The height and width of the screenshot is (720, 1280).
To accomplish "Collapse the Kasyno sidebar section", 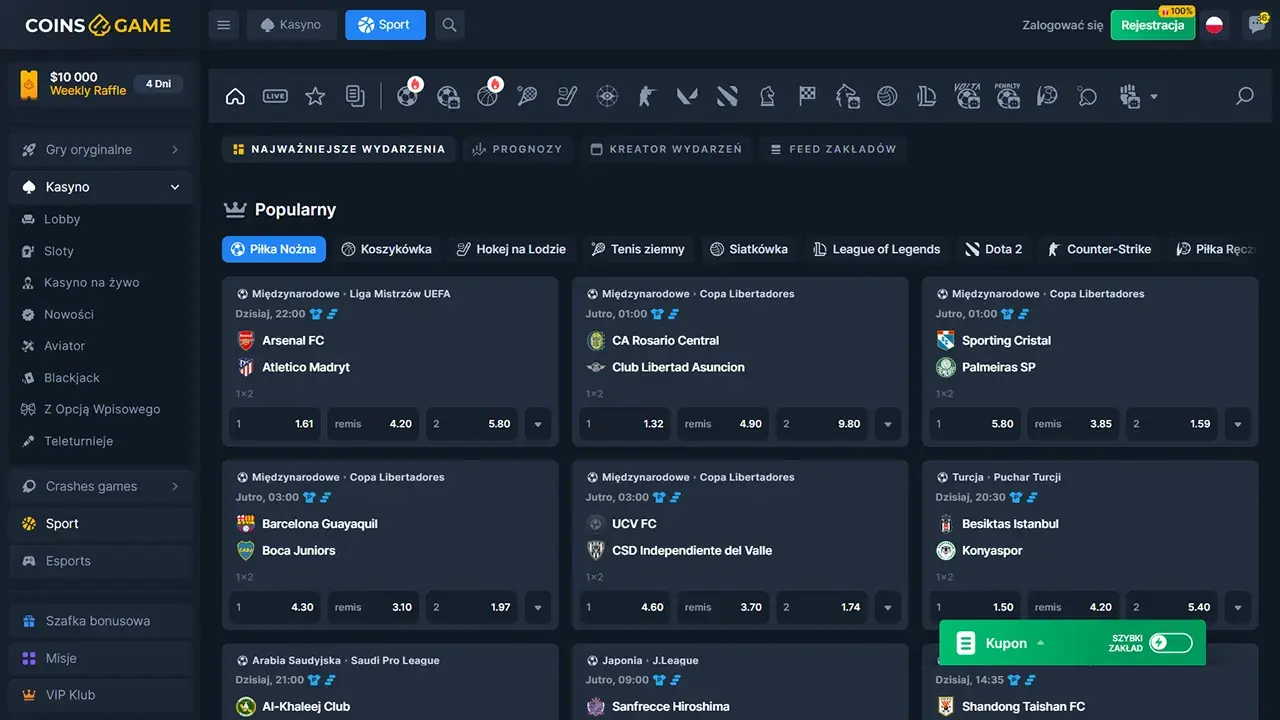I will coord(100,187).
